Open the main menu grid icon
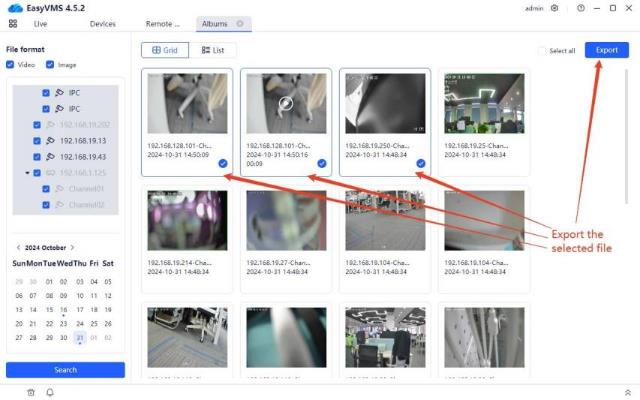The height and width of the screenshot is (400, 640). coord(13,23)
